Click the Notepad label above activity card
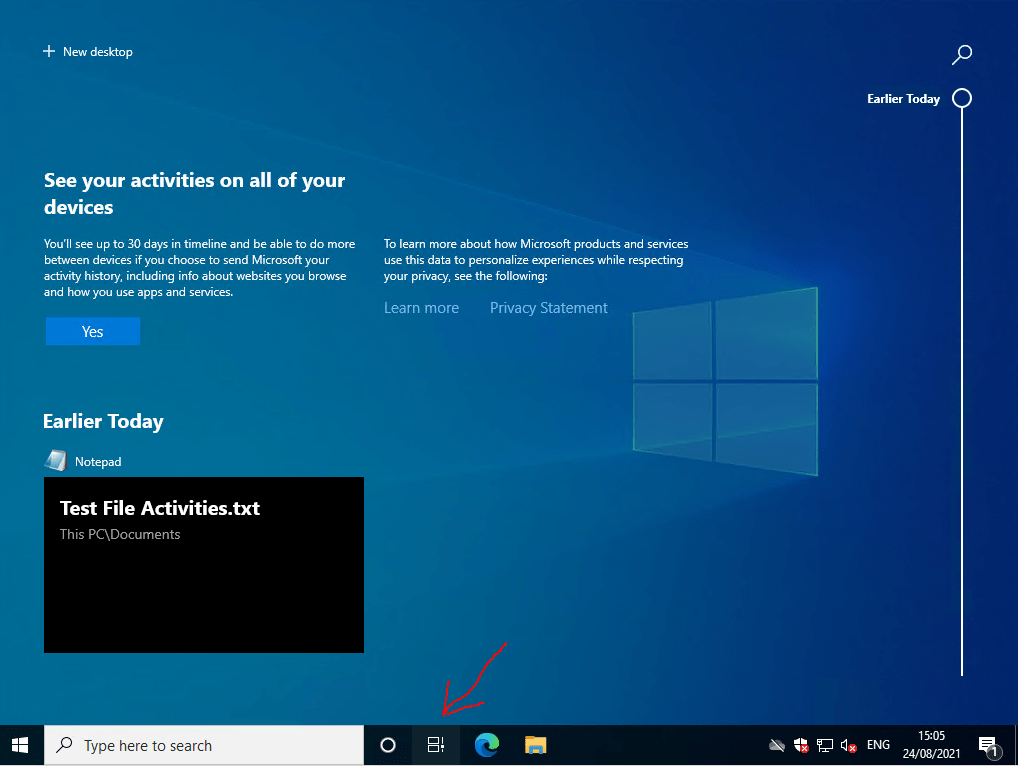This screenshot has width=1018, height=766. tap(98, 462)
